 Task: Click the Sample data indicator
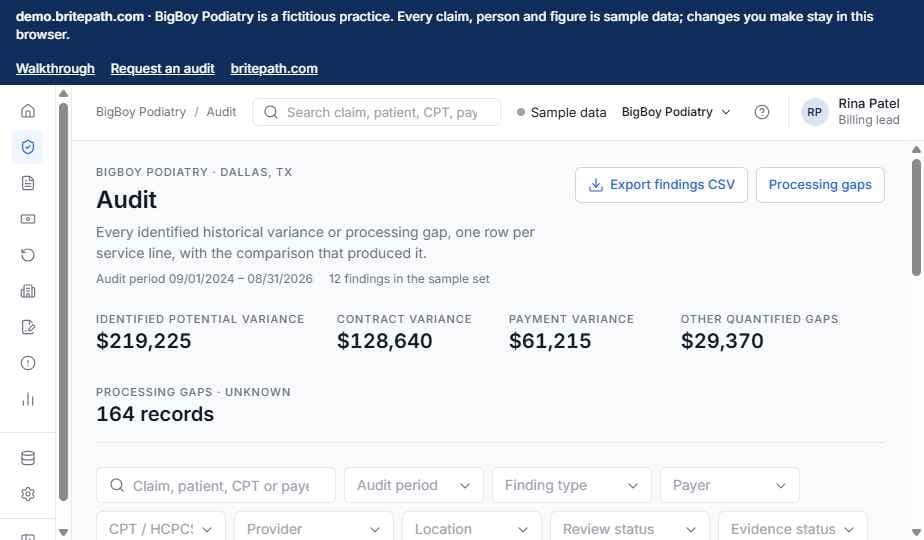pos(562,112)
